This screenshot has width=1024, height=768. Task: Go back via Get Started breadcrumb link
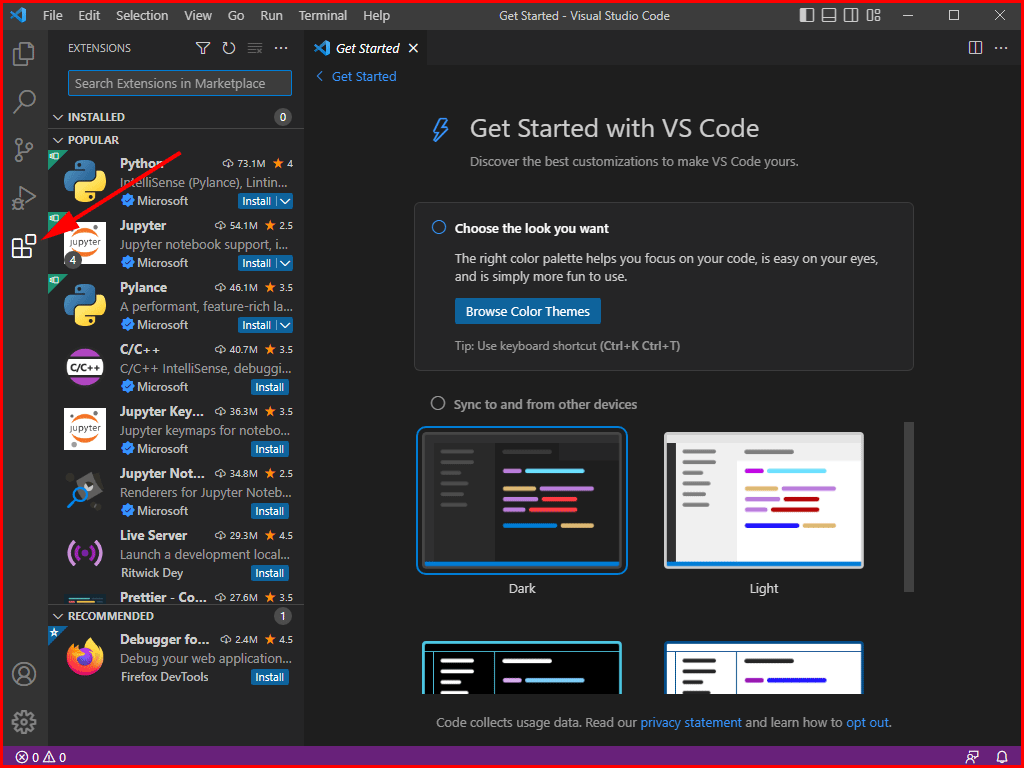pos(356,76)
